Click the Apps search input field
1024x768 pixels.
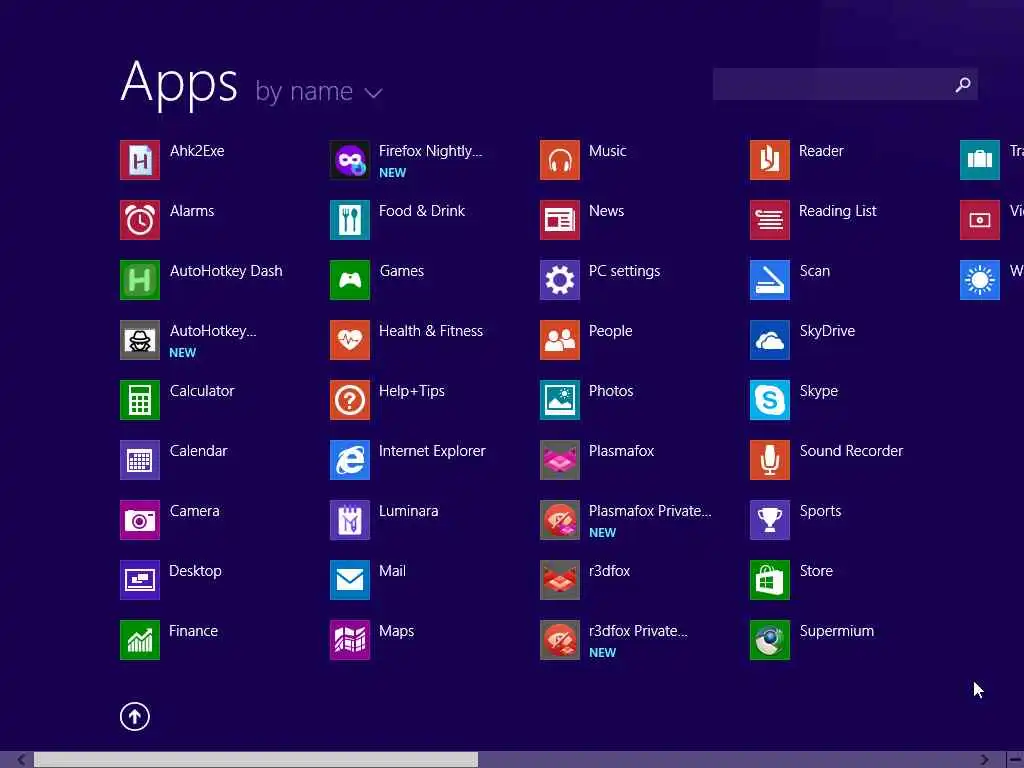[x=845, y=84]
